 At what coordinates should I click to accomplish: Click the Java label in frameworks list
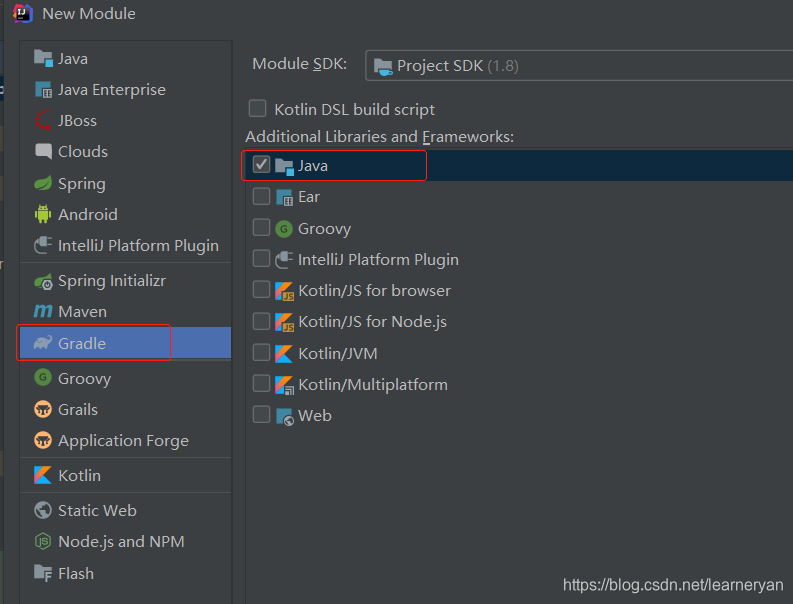coord(313,165)
